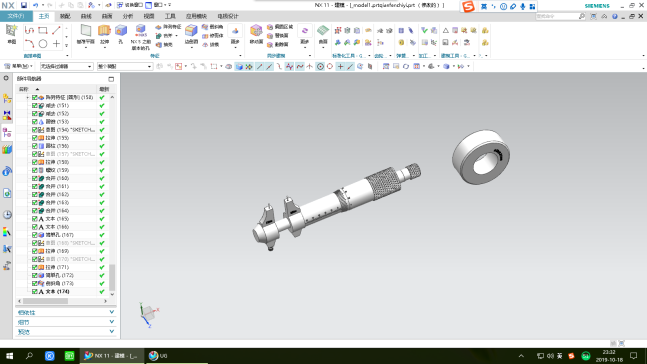Screen dimensions: 647x364
Task: Switch to the 分析 ribbon tab
Action: click(x=128, y=16)
